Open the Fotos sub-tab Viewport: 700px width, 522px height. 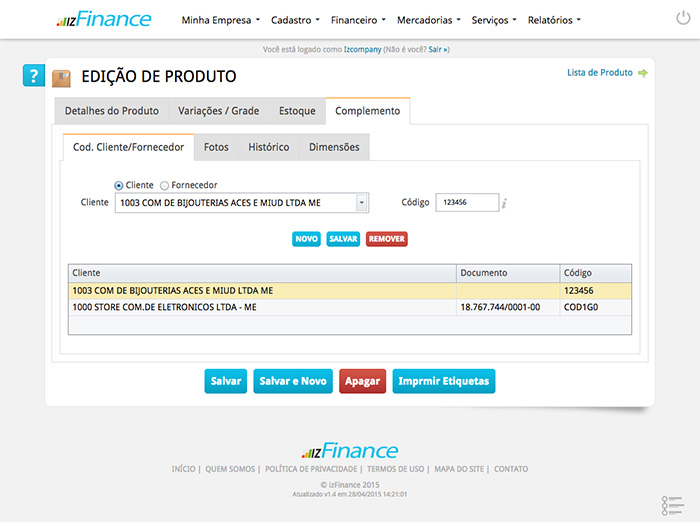pos(216,147)
